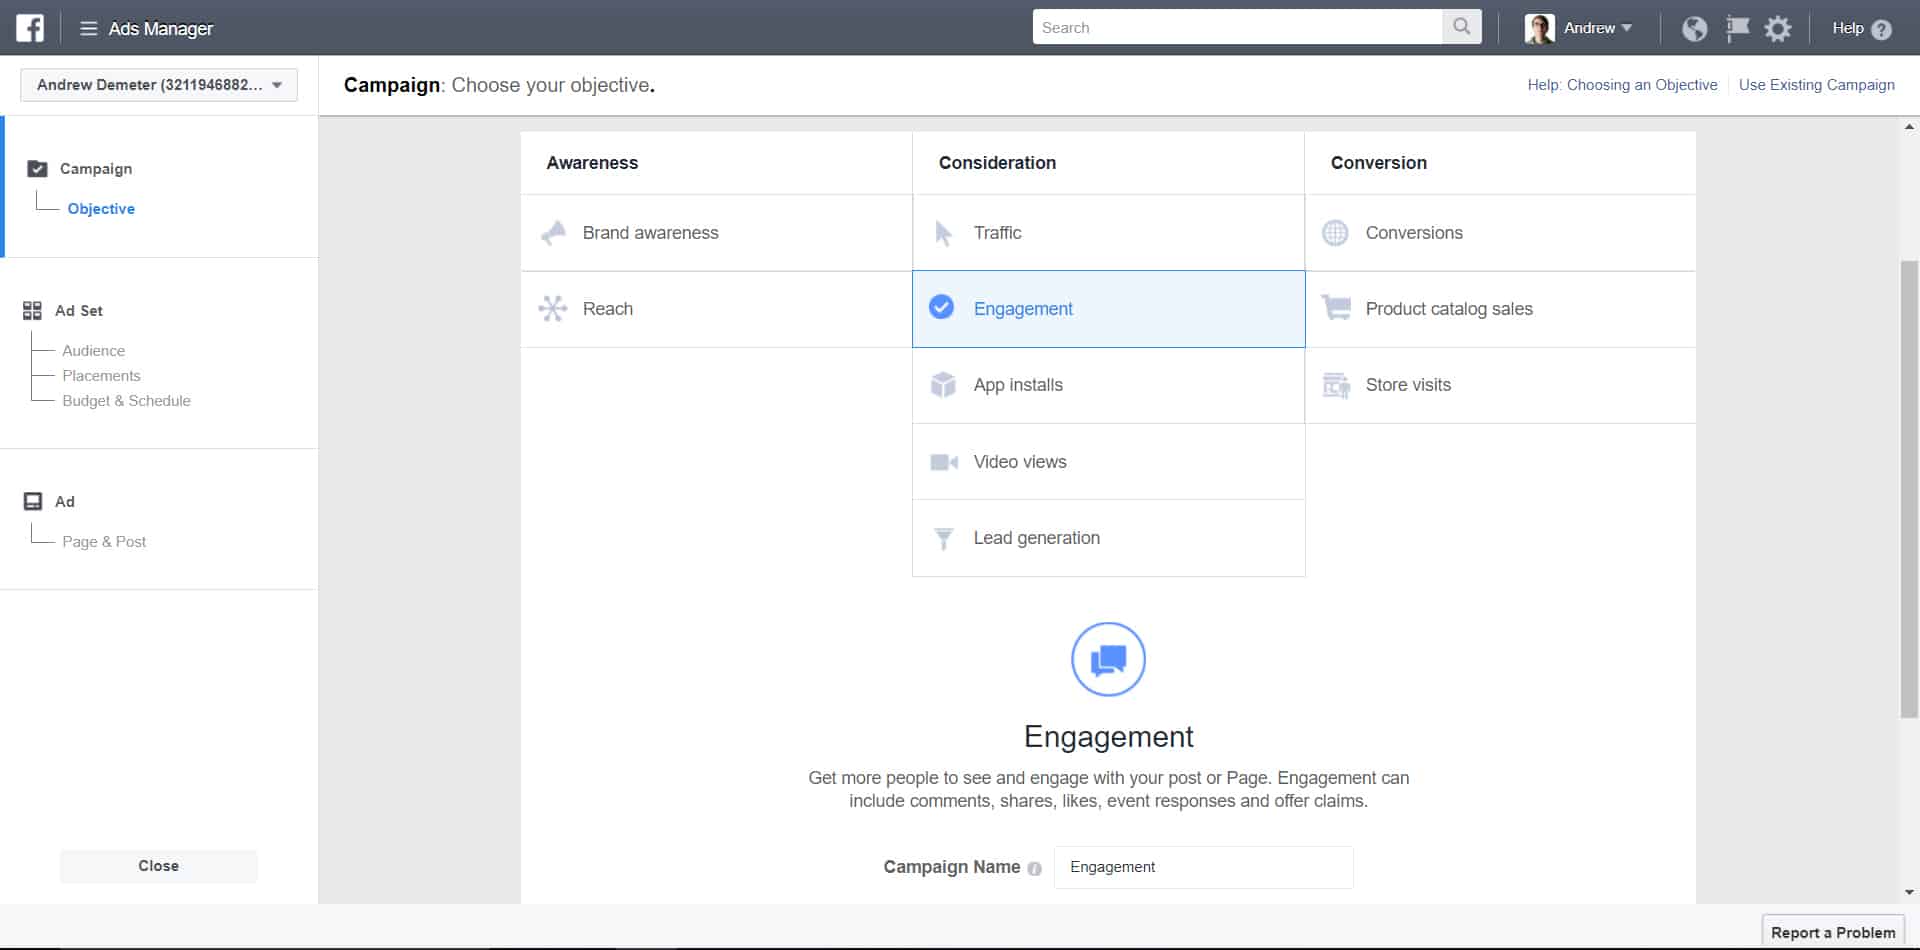Go to Page & Post in sidebar

(x=104, y=541)
